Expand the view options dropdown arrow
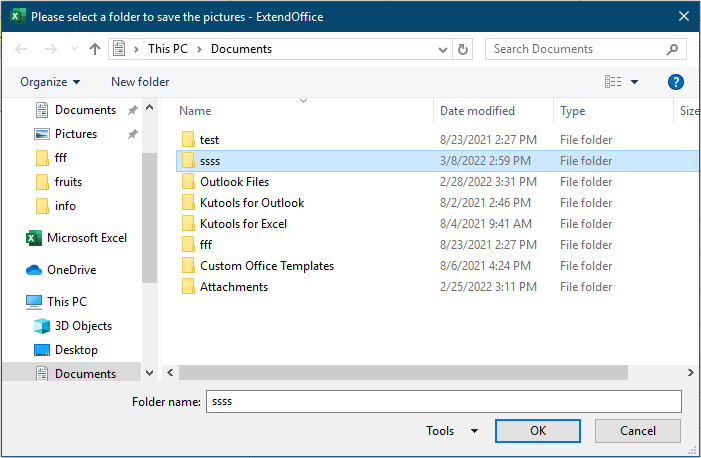 pos(635,82)
